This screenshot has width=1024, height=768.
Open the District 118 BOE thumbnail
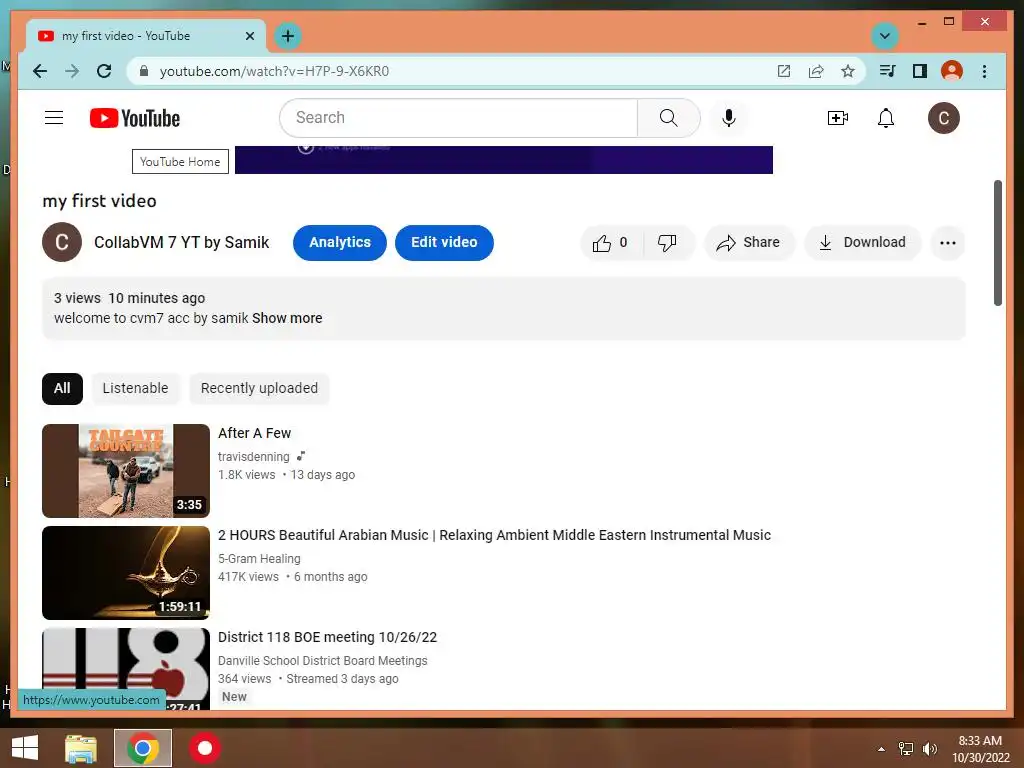tap(126, 669)
